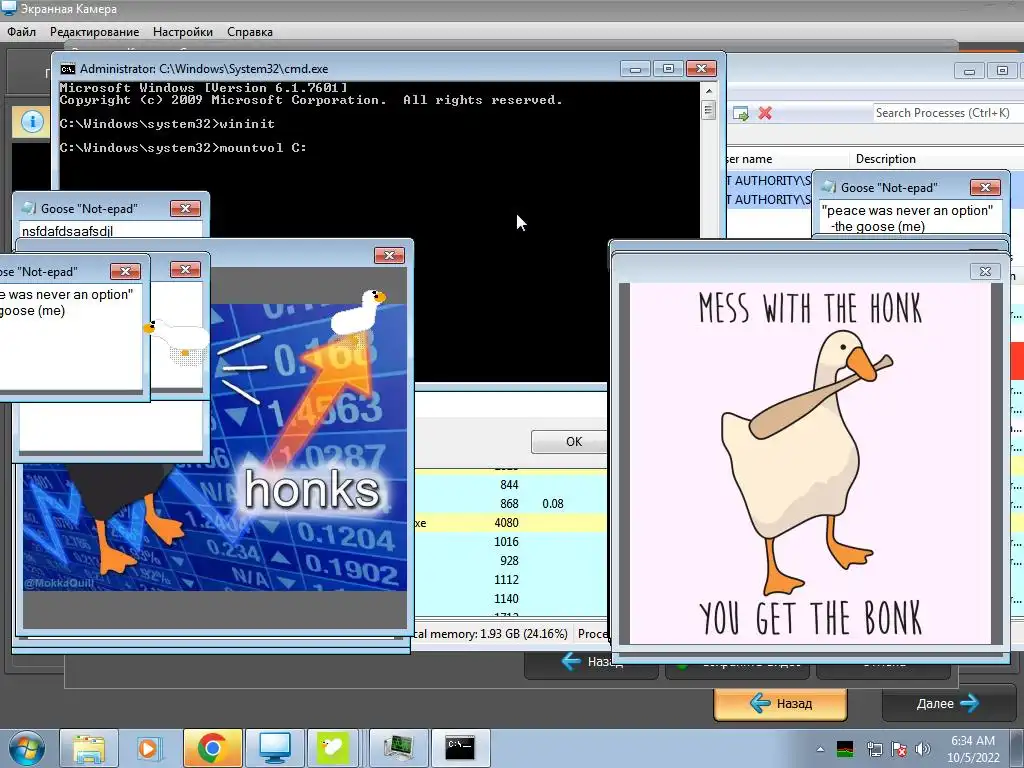Viewport: 1024px width, 768px height.
Task: Open Windows Media Player from the taskbar
Action: tap(148, 748)
